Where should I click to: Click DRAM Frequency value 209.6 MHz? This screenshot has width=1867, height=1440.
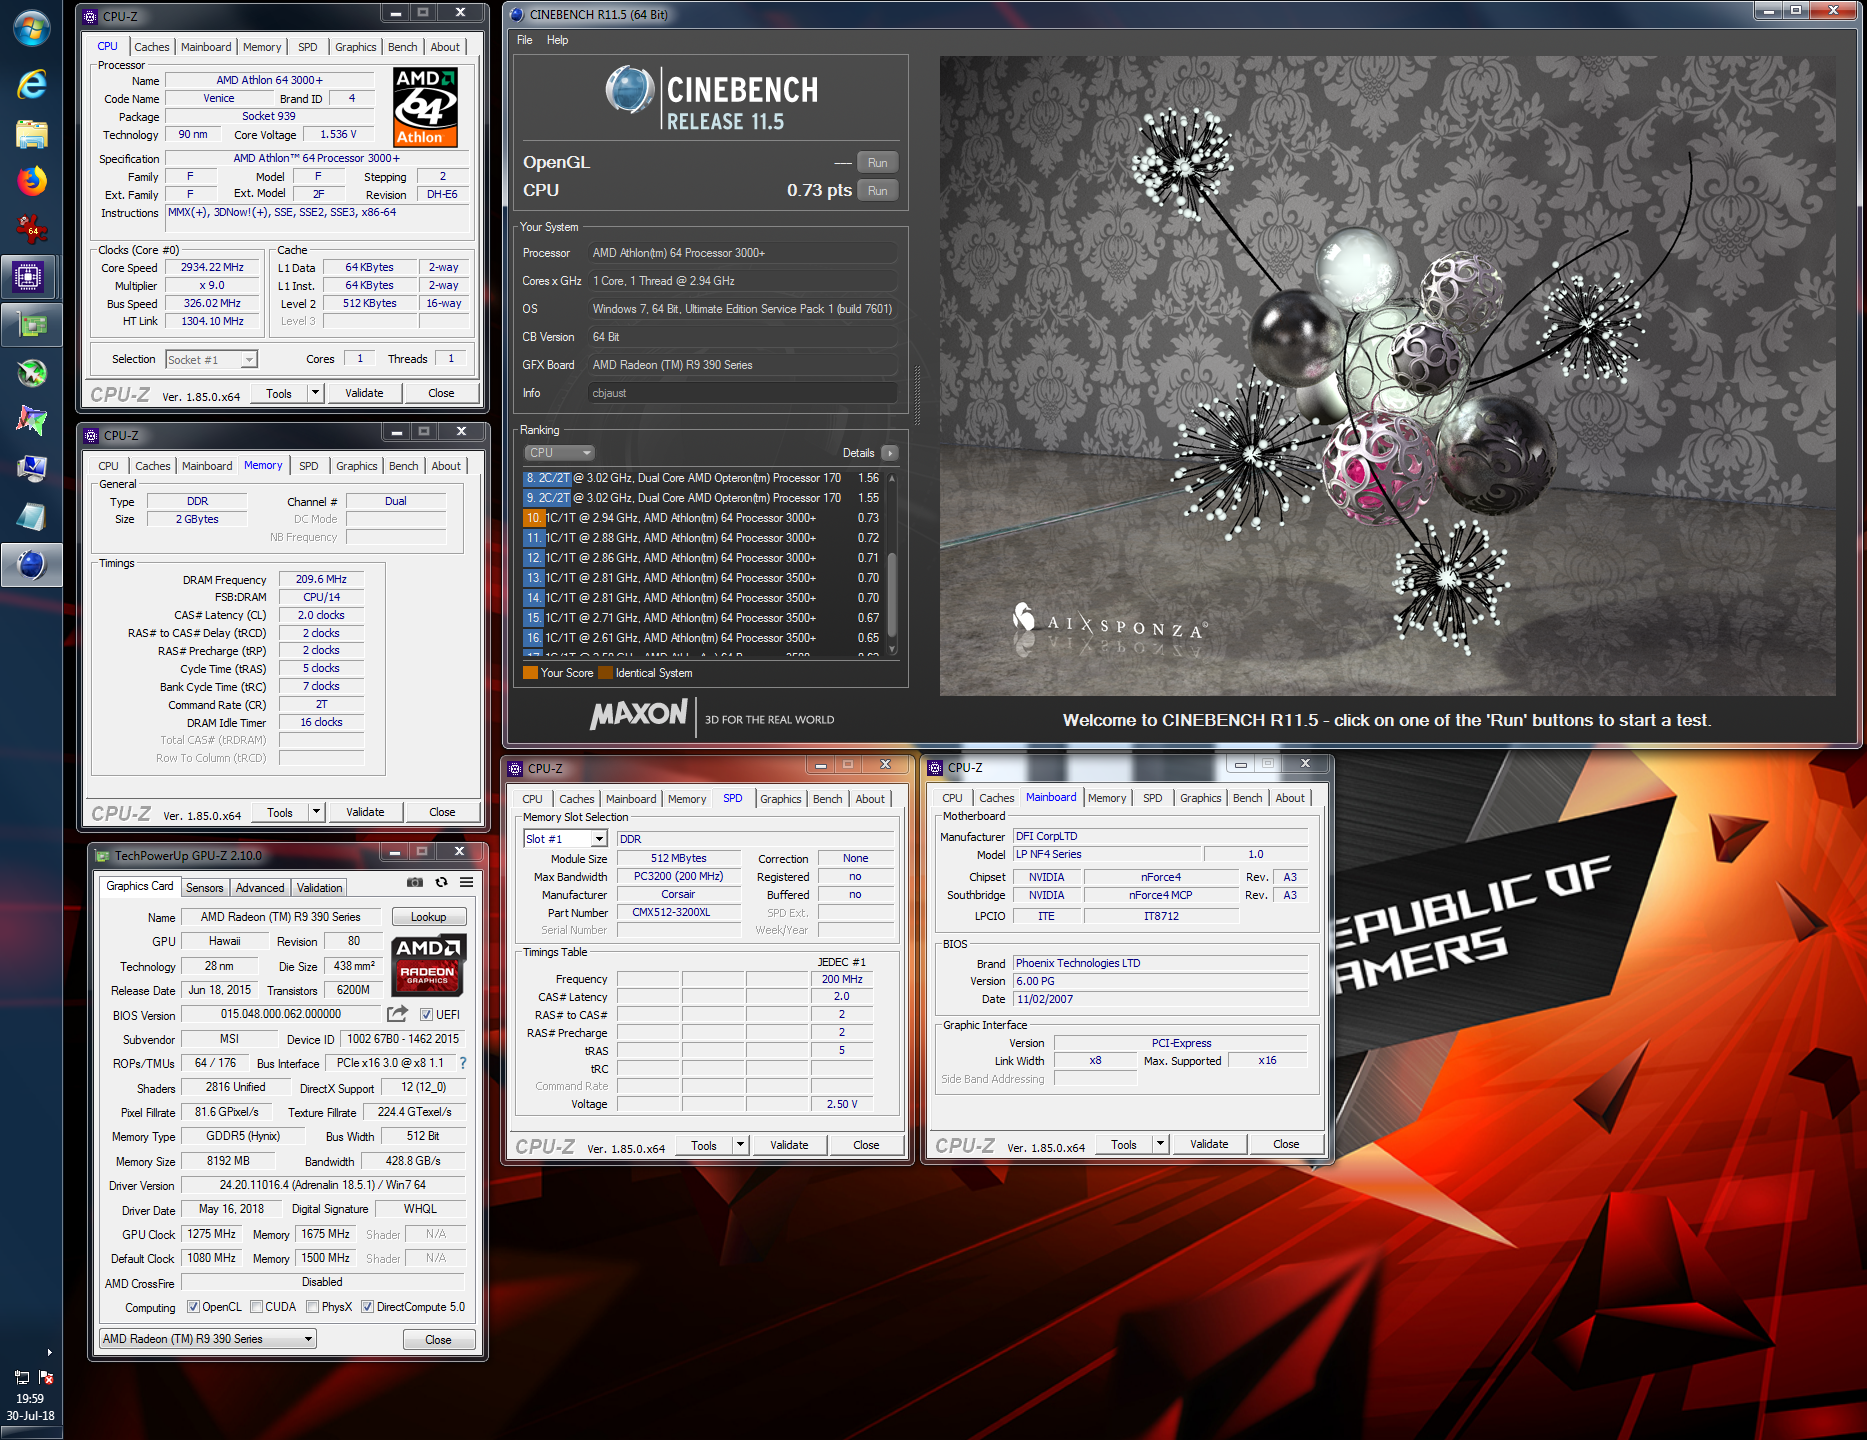tap(321, 580)
